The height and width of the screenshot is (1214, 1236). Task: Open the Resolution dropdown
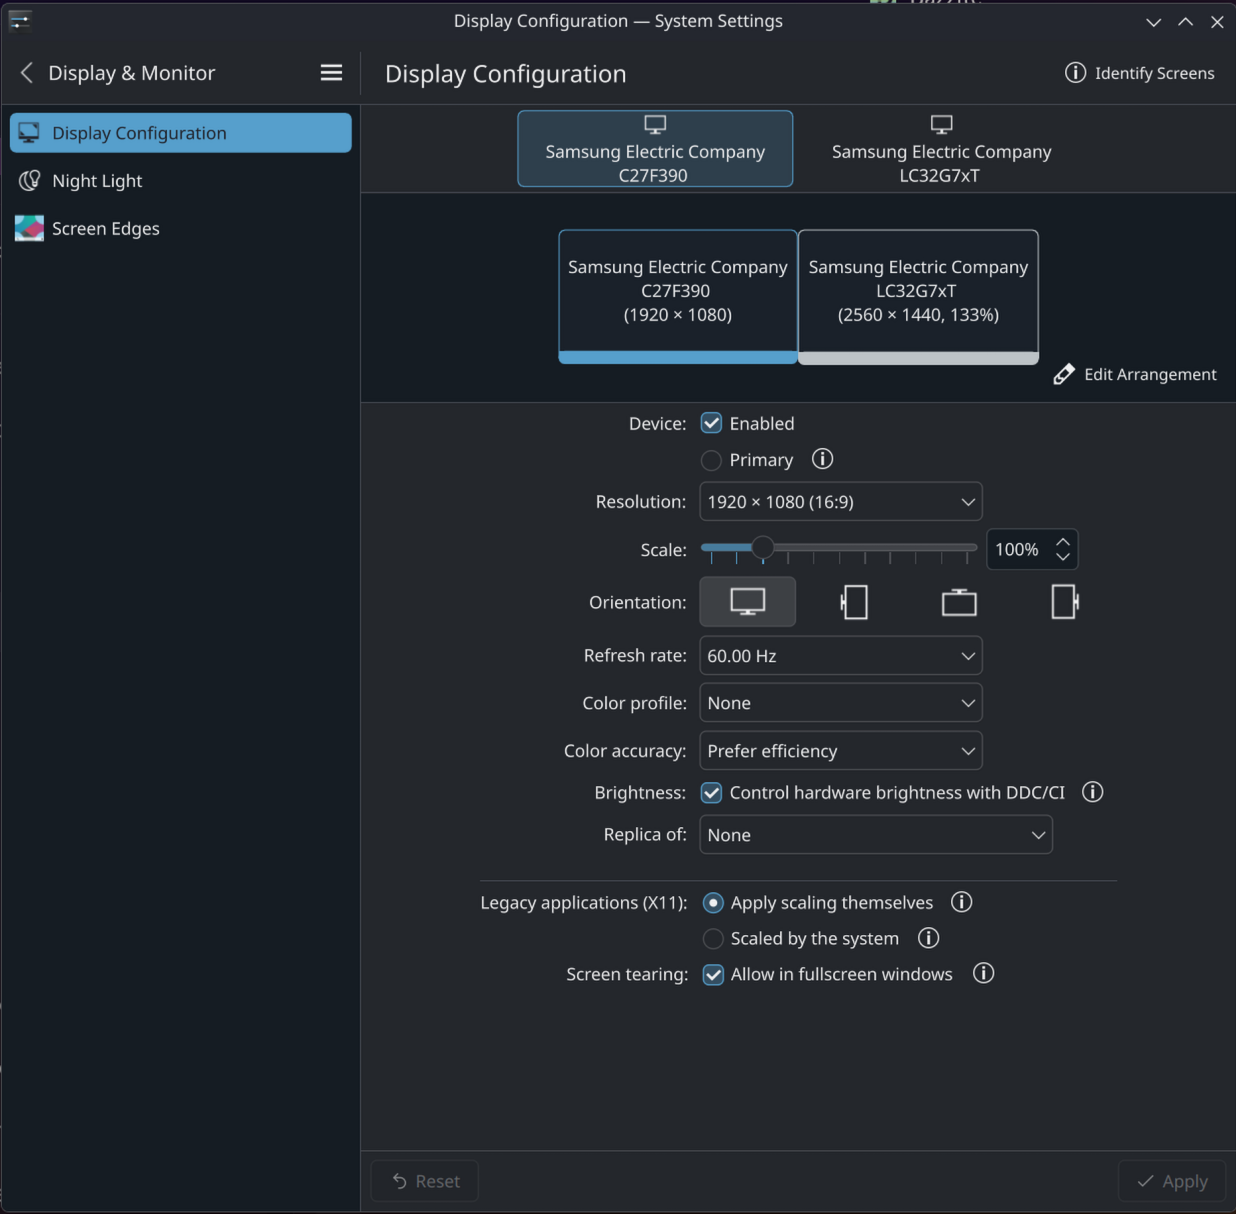[x=841, y=502]
